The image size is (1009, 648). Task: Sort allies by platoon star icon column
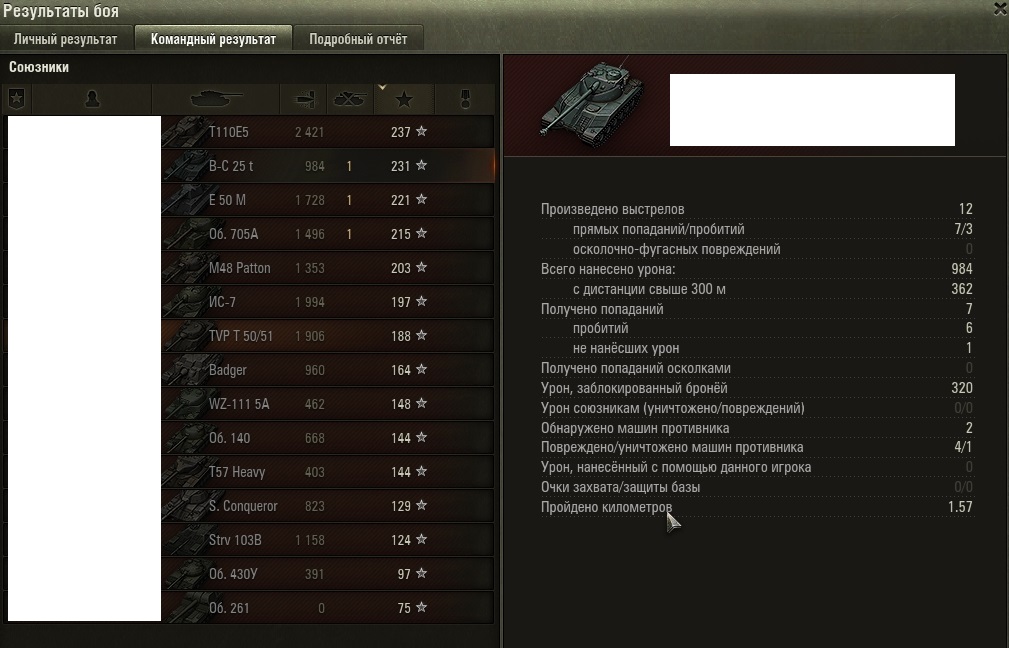coord(17,99)
